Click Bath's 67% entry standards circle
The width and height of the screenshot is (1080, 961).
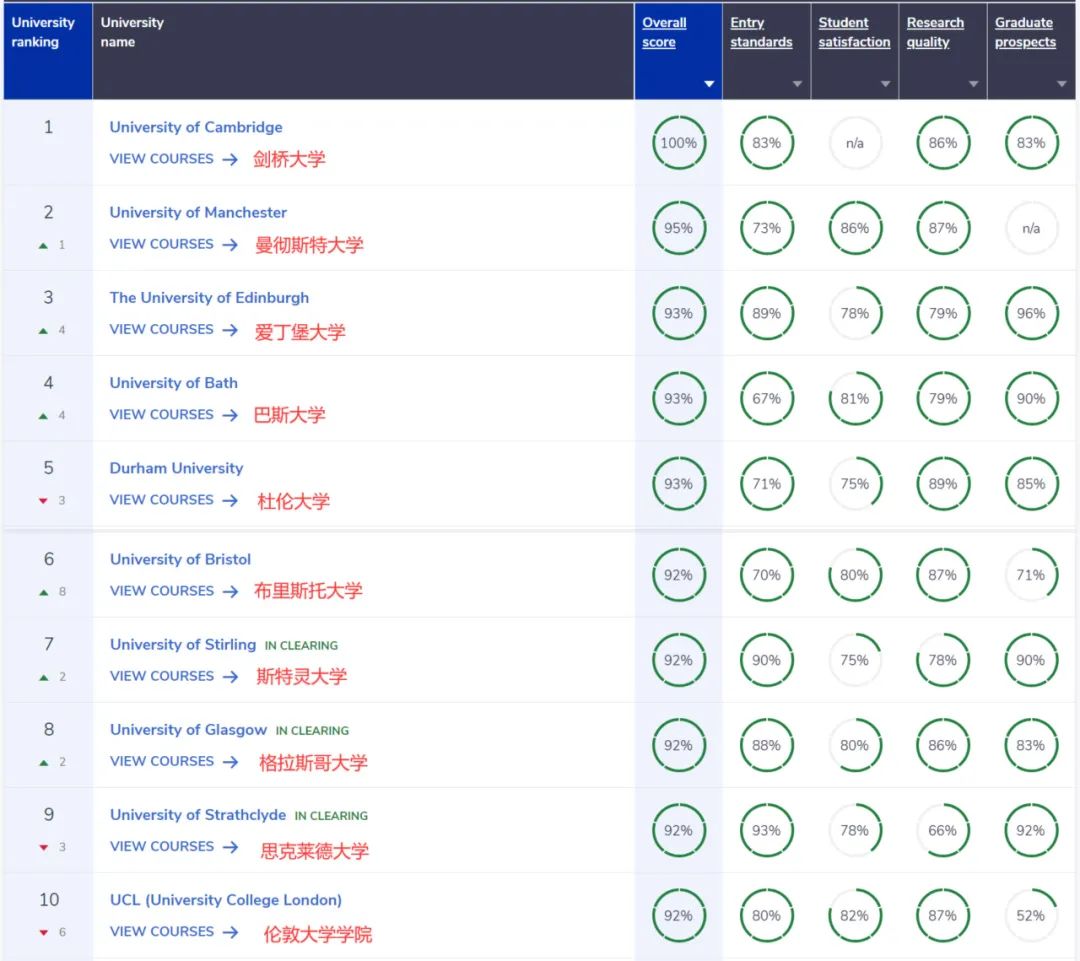(767, 399)
